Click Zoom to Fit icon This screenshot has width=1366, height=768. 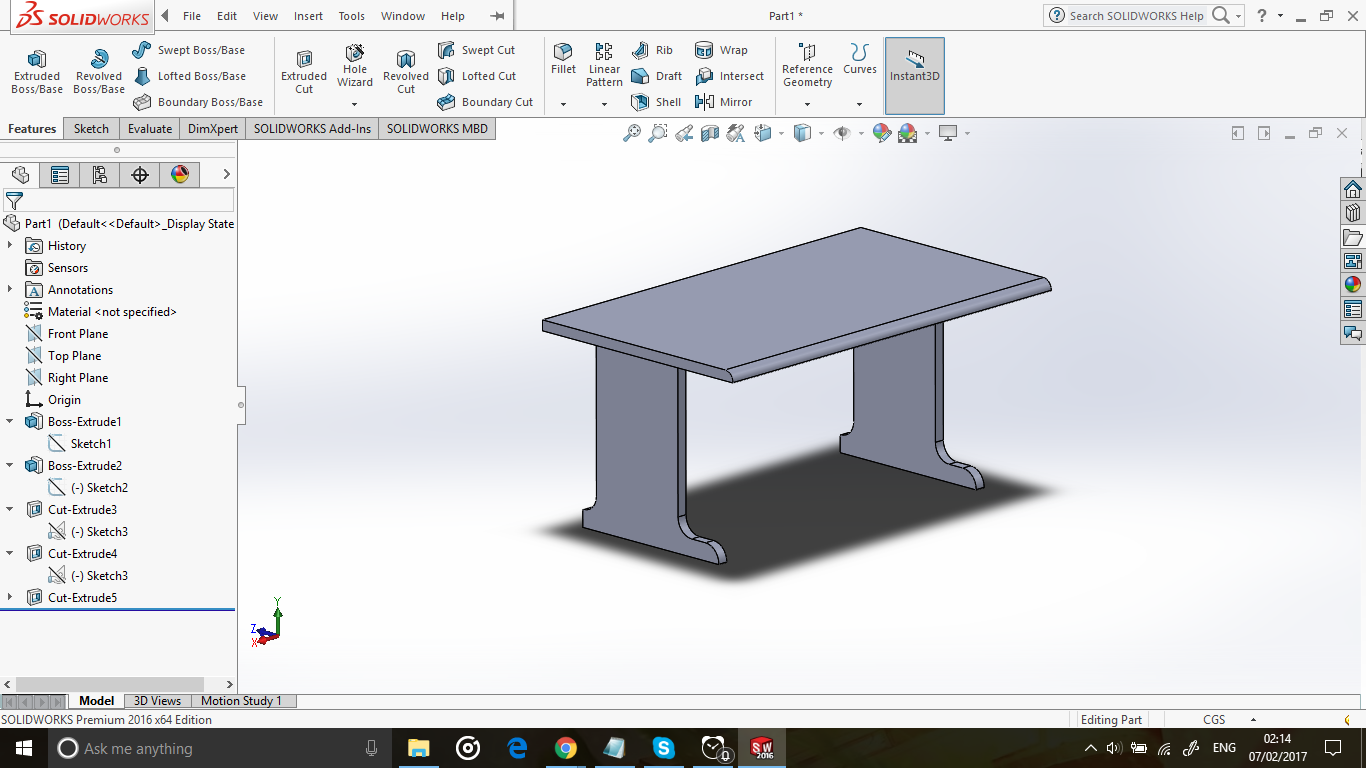[x=632, y=133]
